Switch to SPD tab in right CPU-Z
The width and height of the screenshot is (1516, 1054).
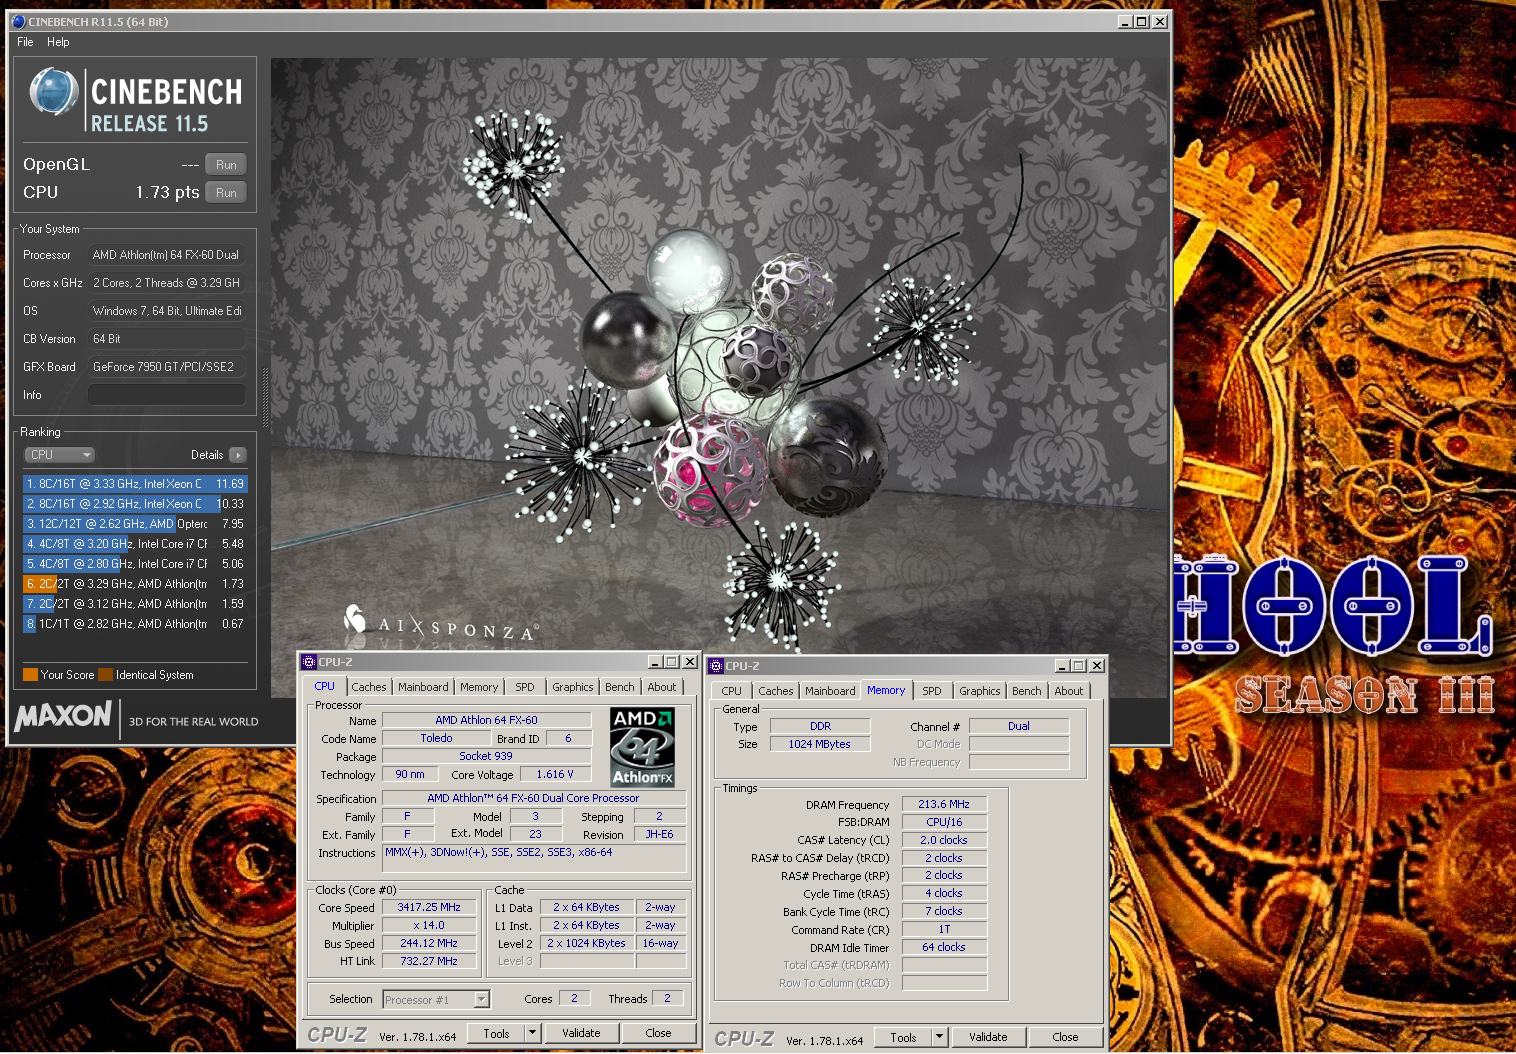point(932,691)
